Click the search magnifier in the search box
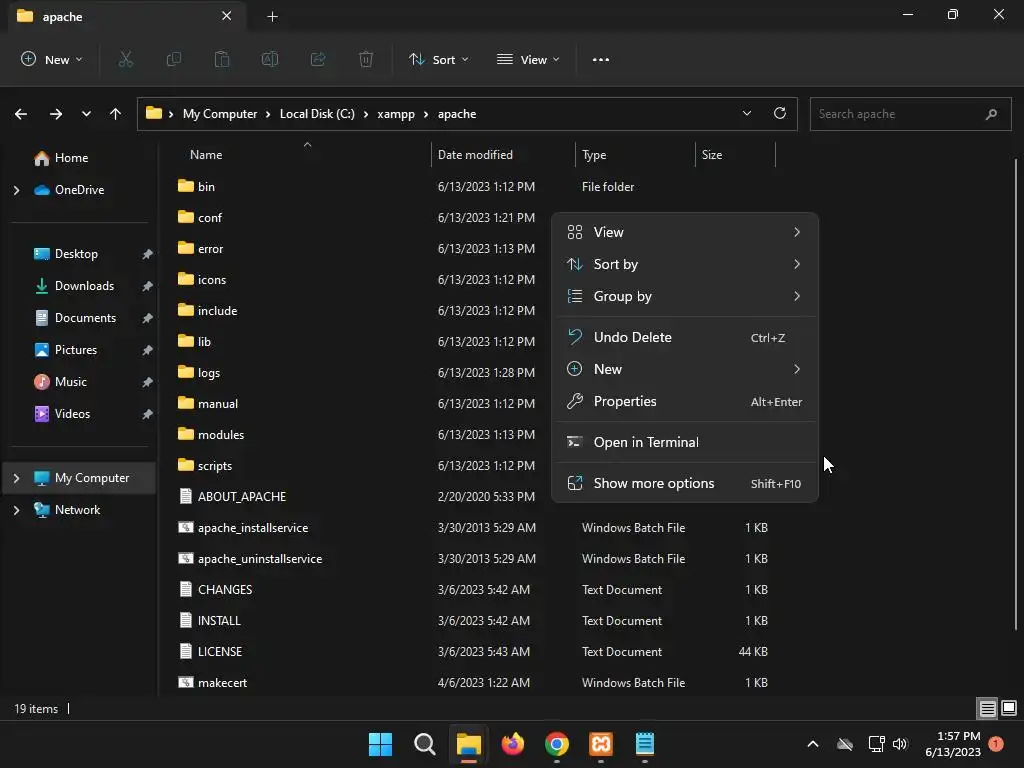The width and height of the screenshot is (1024, 768). coord(991,114)
